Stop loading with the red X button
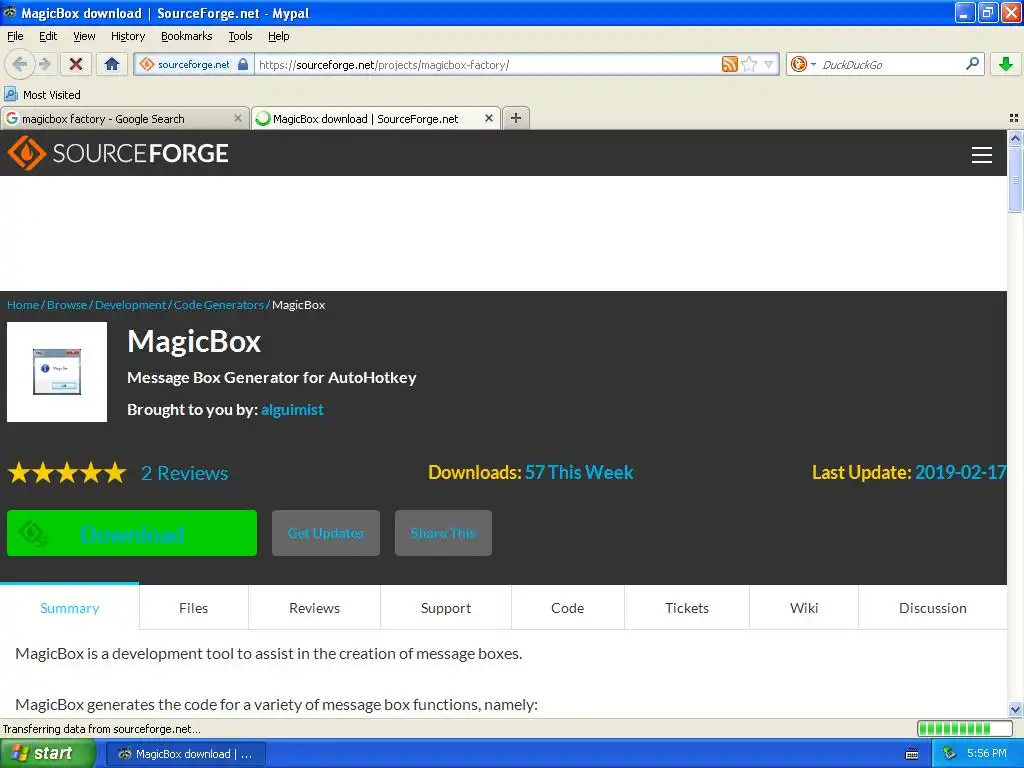Image resolution: width=1024 pixels, height=768 pixels. [76, 64]
